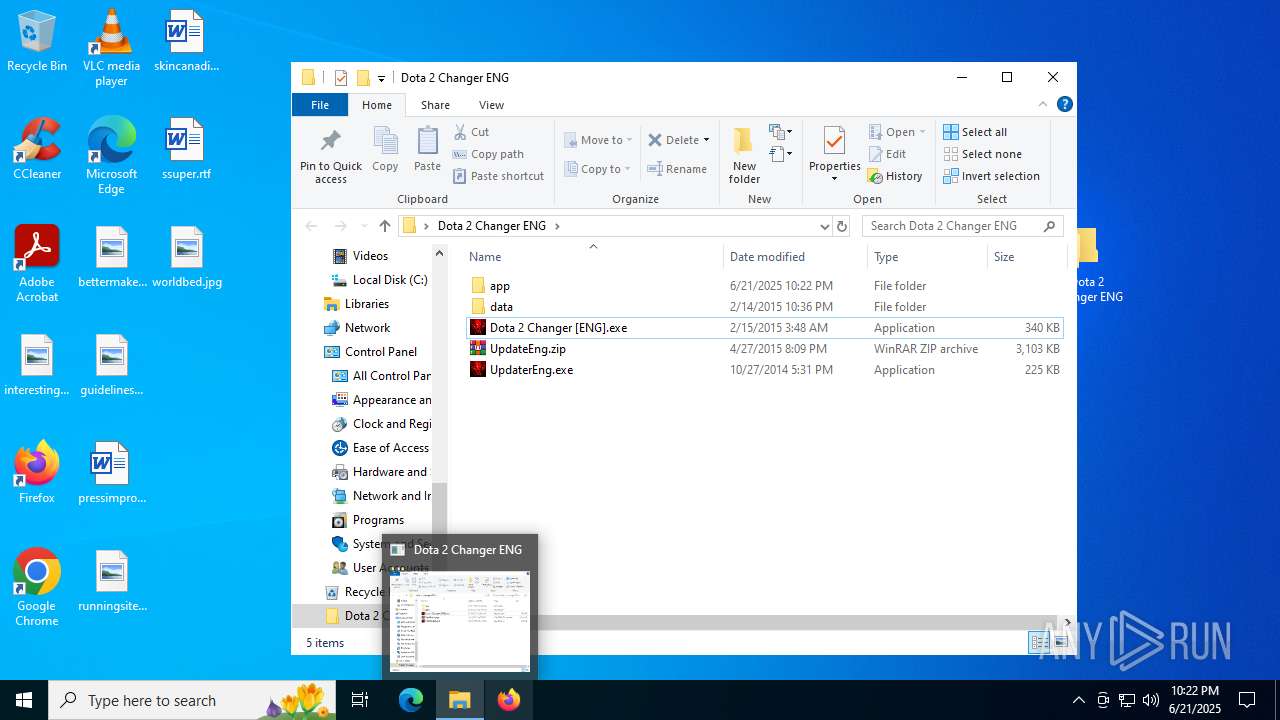The height and width of the screenshot is (720, 1280).
Task: Open file History command
Action: [x=895, y=176]
